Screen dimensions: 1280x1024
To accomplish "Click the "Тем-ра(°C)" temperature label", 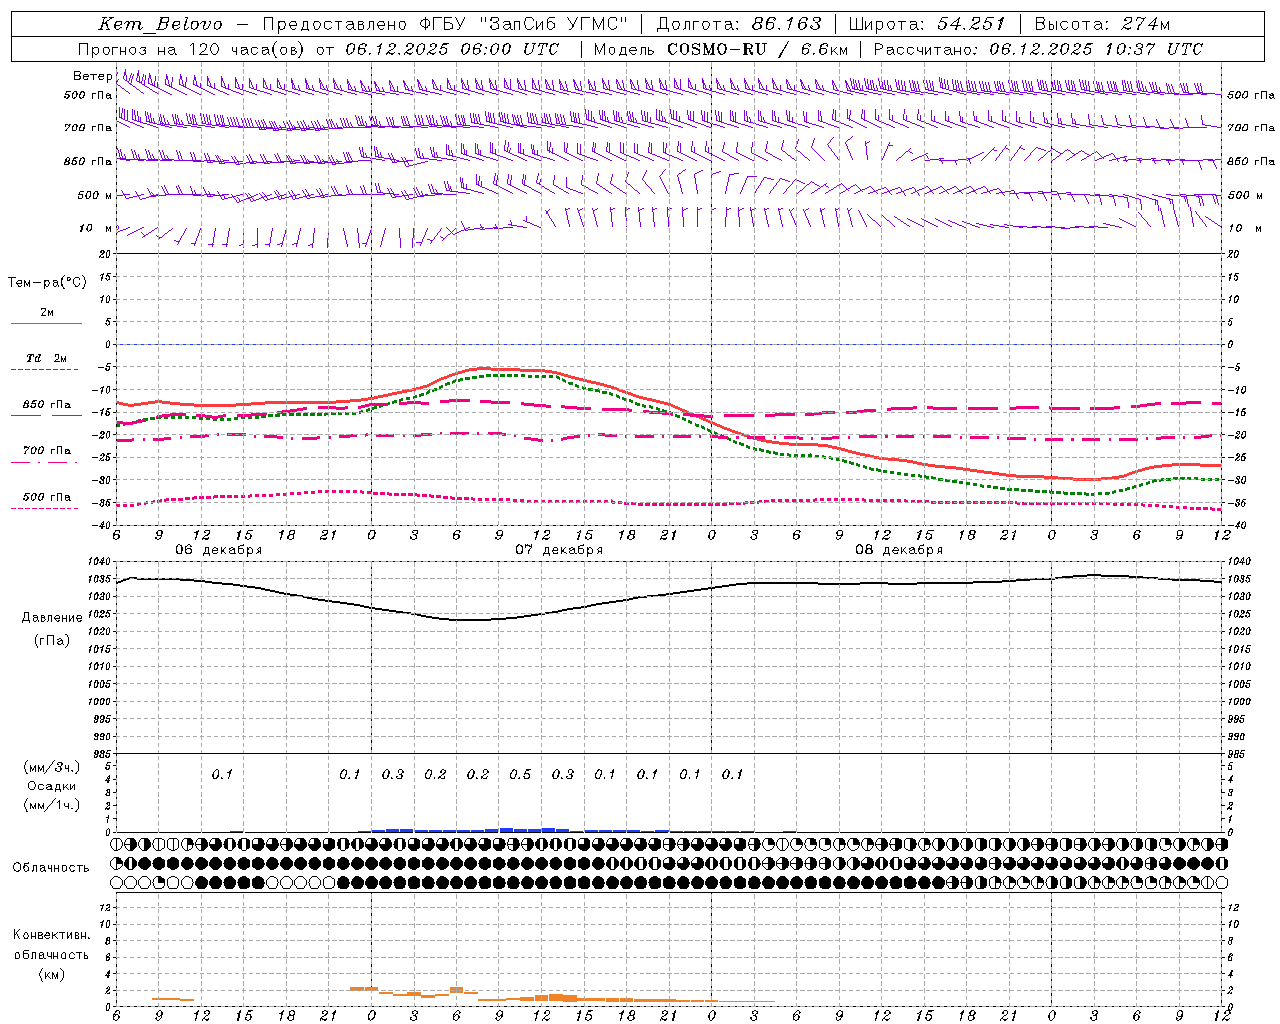I will coord(47,283).
